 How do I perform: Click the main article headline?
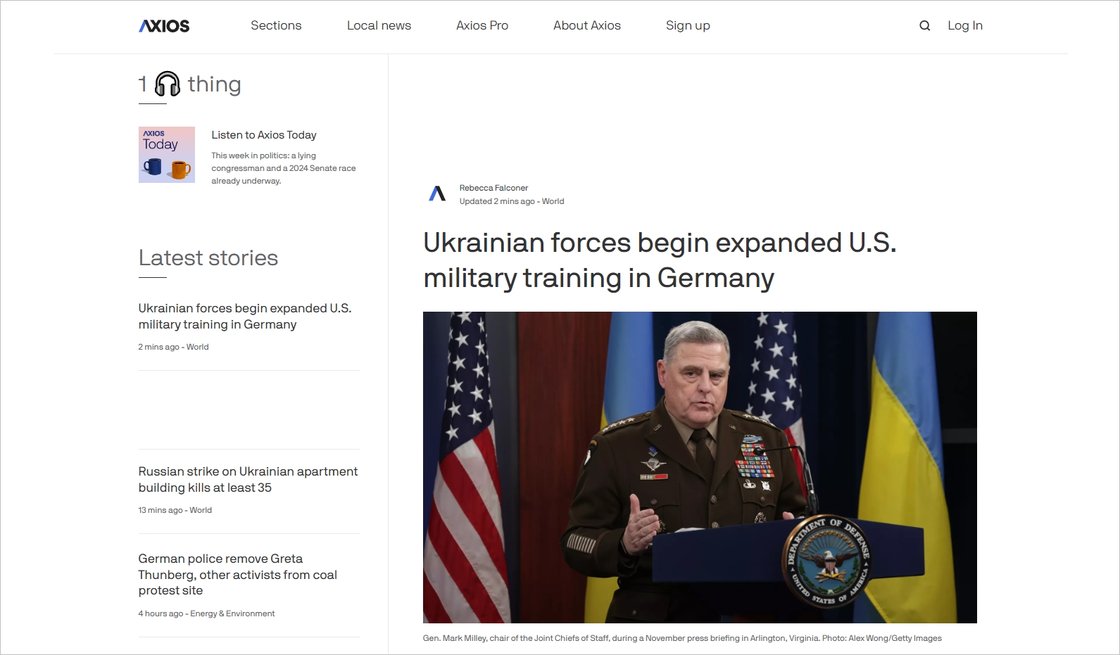(660, 259)
